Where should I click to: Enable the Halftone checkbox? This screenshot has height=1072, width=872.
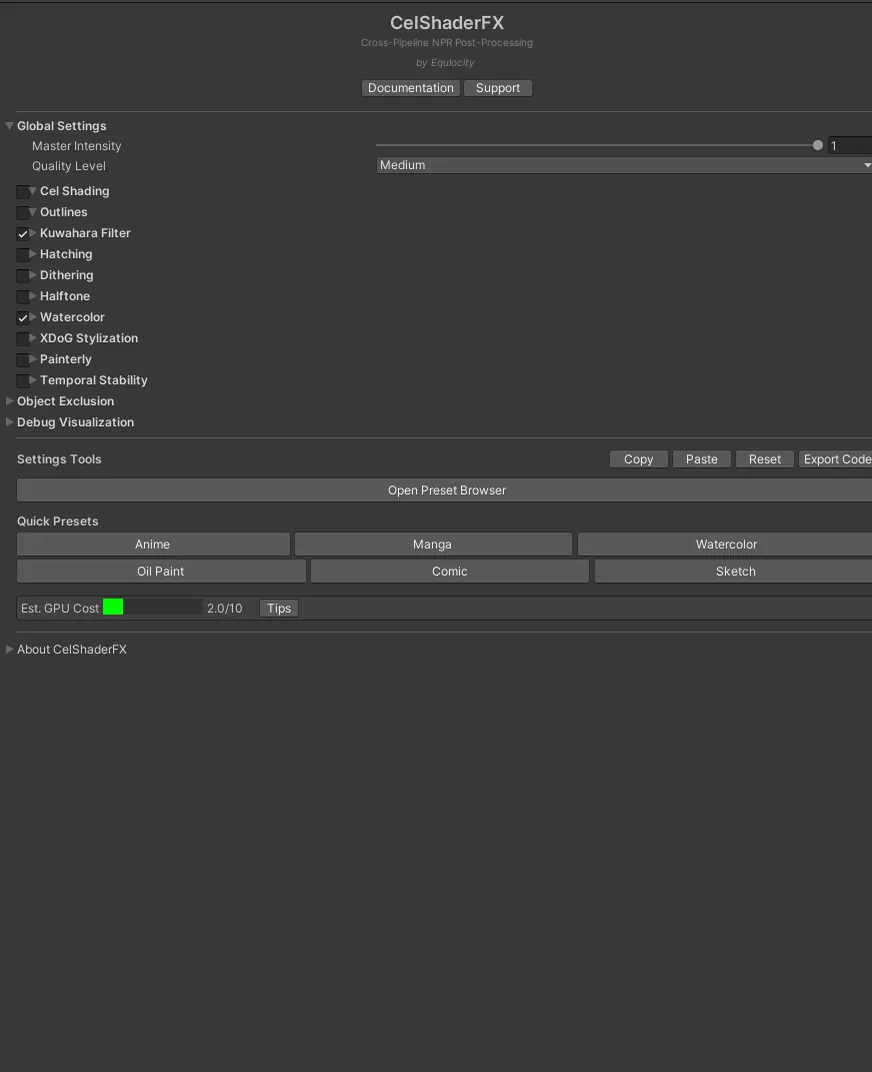point(23,297)
